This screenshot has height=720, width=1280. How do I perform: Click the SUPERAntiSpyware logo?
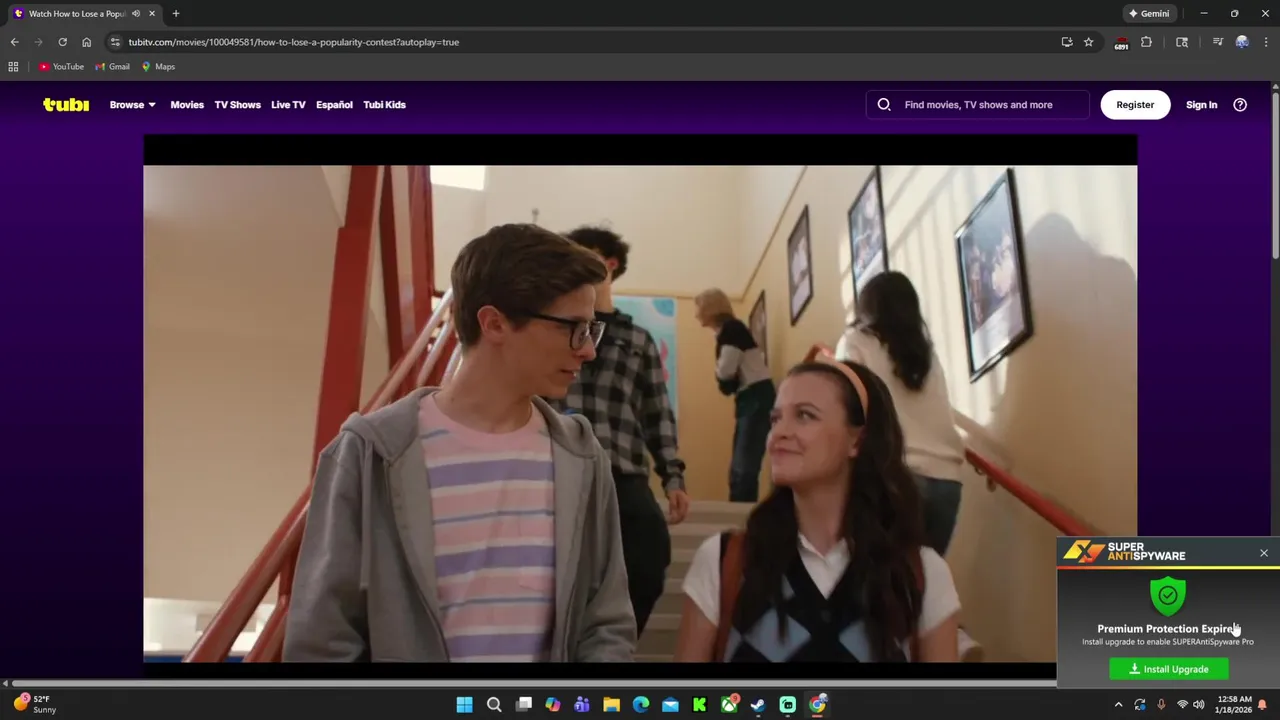(x=1125, y=551)
